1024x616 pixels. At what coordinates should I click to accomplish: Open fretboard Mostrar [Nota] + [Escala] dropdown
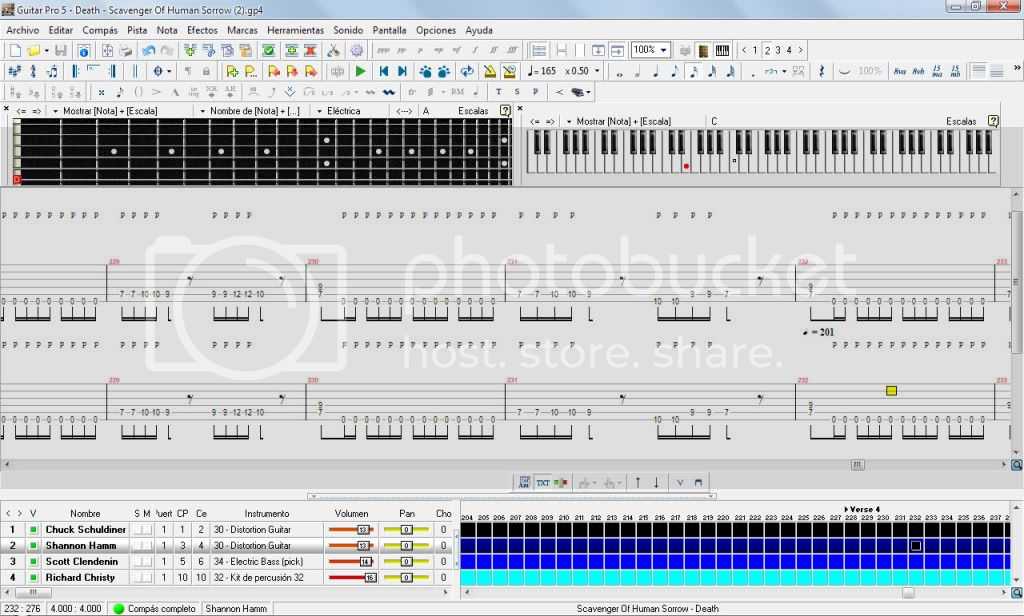coord(56,111)
